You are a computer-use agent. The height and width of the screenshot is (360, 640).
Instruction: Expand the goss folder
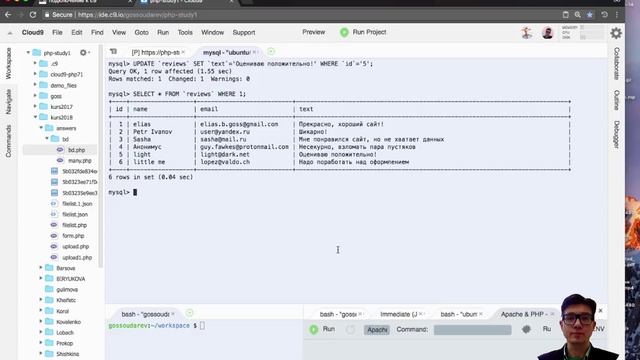point(35,96)
